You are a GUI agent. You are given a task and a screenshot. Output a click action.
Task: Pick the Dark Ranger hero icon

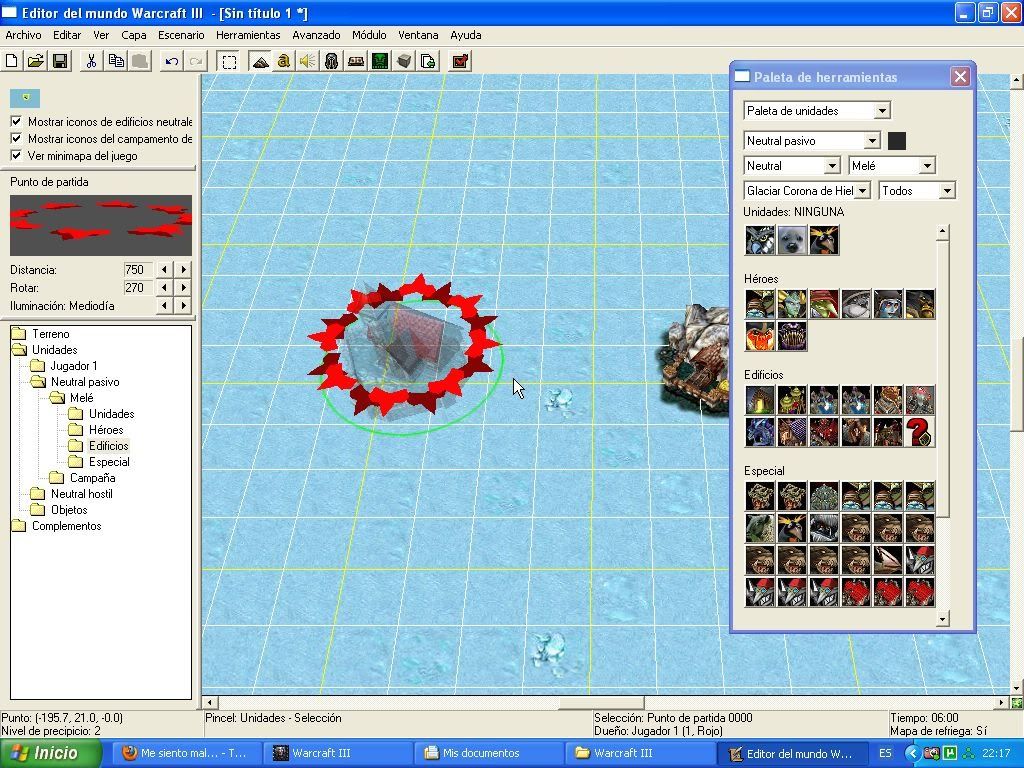[888, 304]
